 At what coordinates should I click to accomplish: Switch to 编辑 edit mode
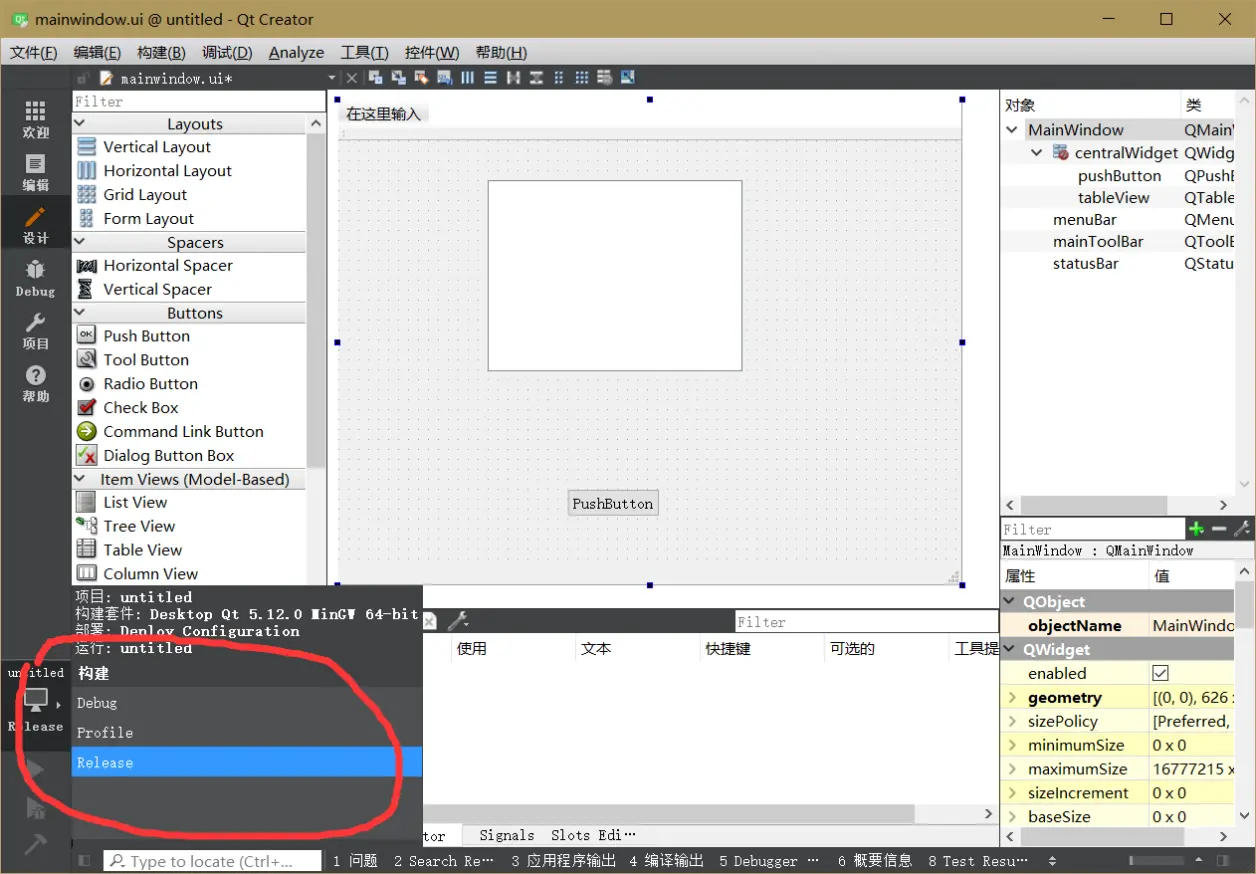35,172
